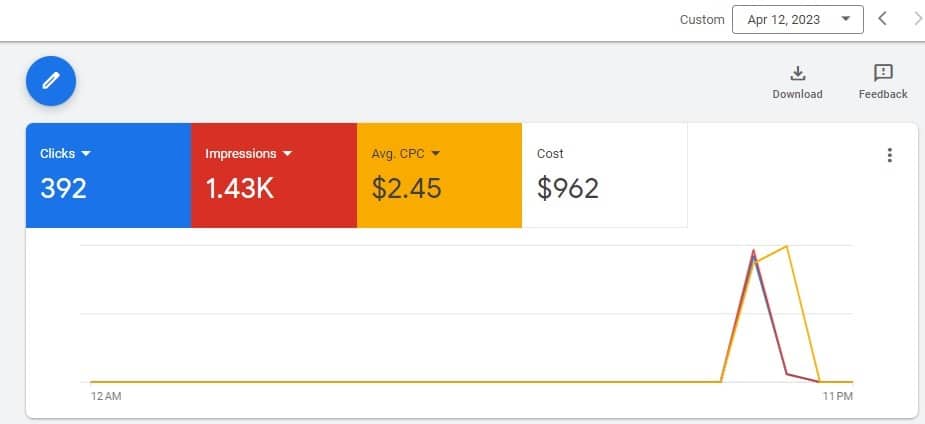Open the Feedback speech bubble icon
The height and width of the screenshot is (424, 925).
click(883, 73)
